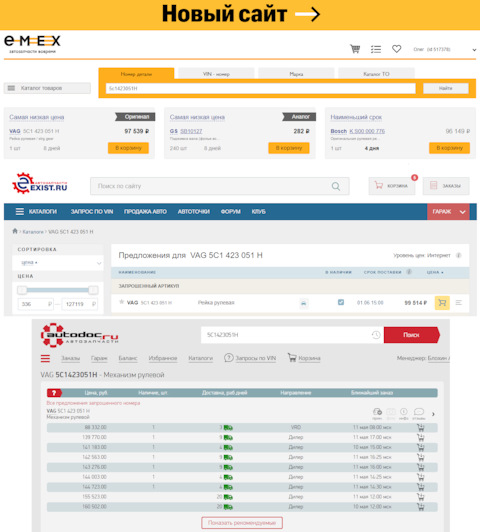Open the Exist.ru sort 'цена' dropdown

tap(58, 263)
